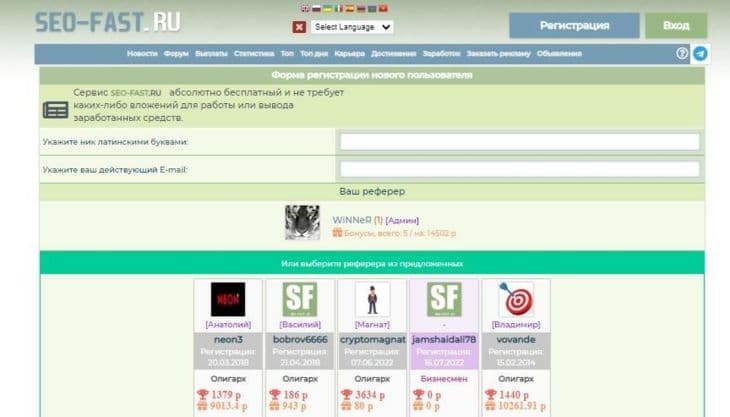Click the trophy icon beside 1440 р
The height and width of the screenshot is (417, 730).
point(490,395)
